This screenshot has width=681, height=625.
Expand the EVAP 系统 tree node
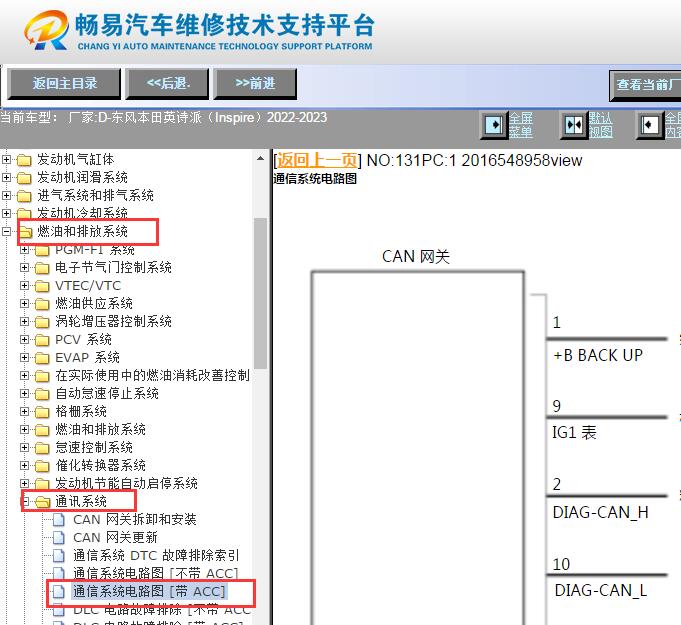coord(25,358)
